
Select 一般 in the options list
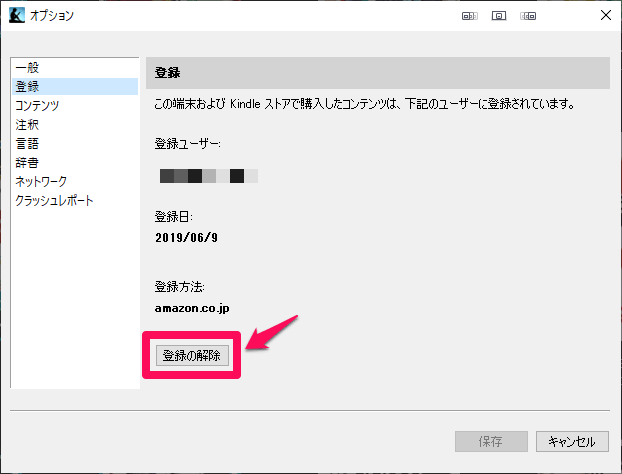click(x=75, y=68)
